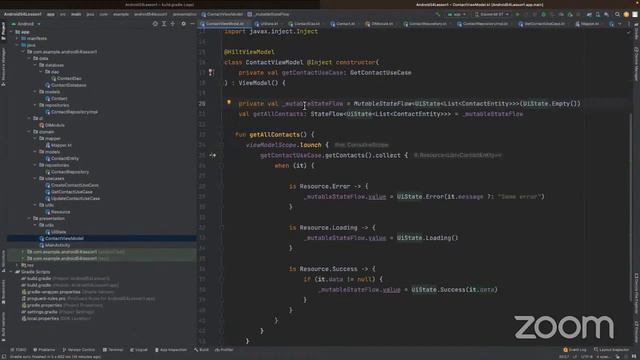Collapse the domain package
This screenshot has height=360, width=640.
tap(30, 132)
